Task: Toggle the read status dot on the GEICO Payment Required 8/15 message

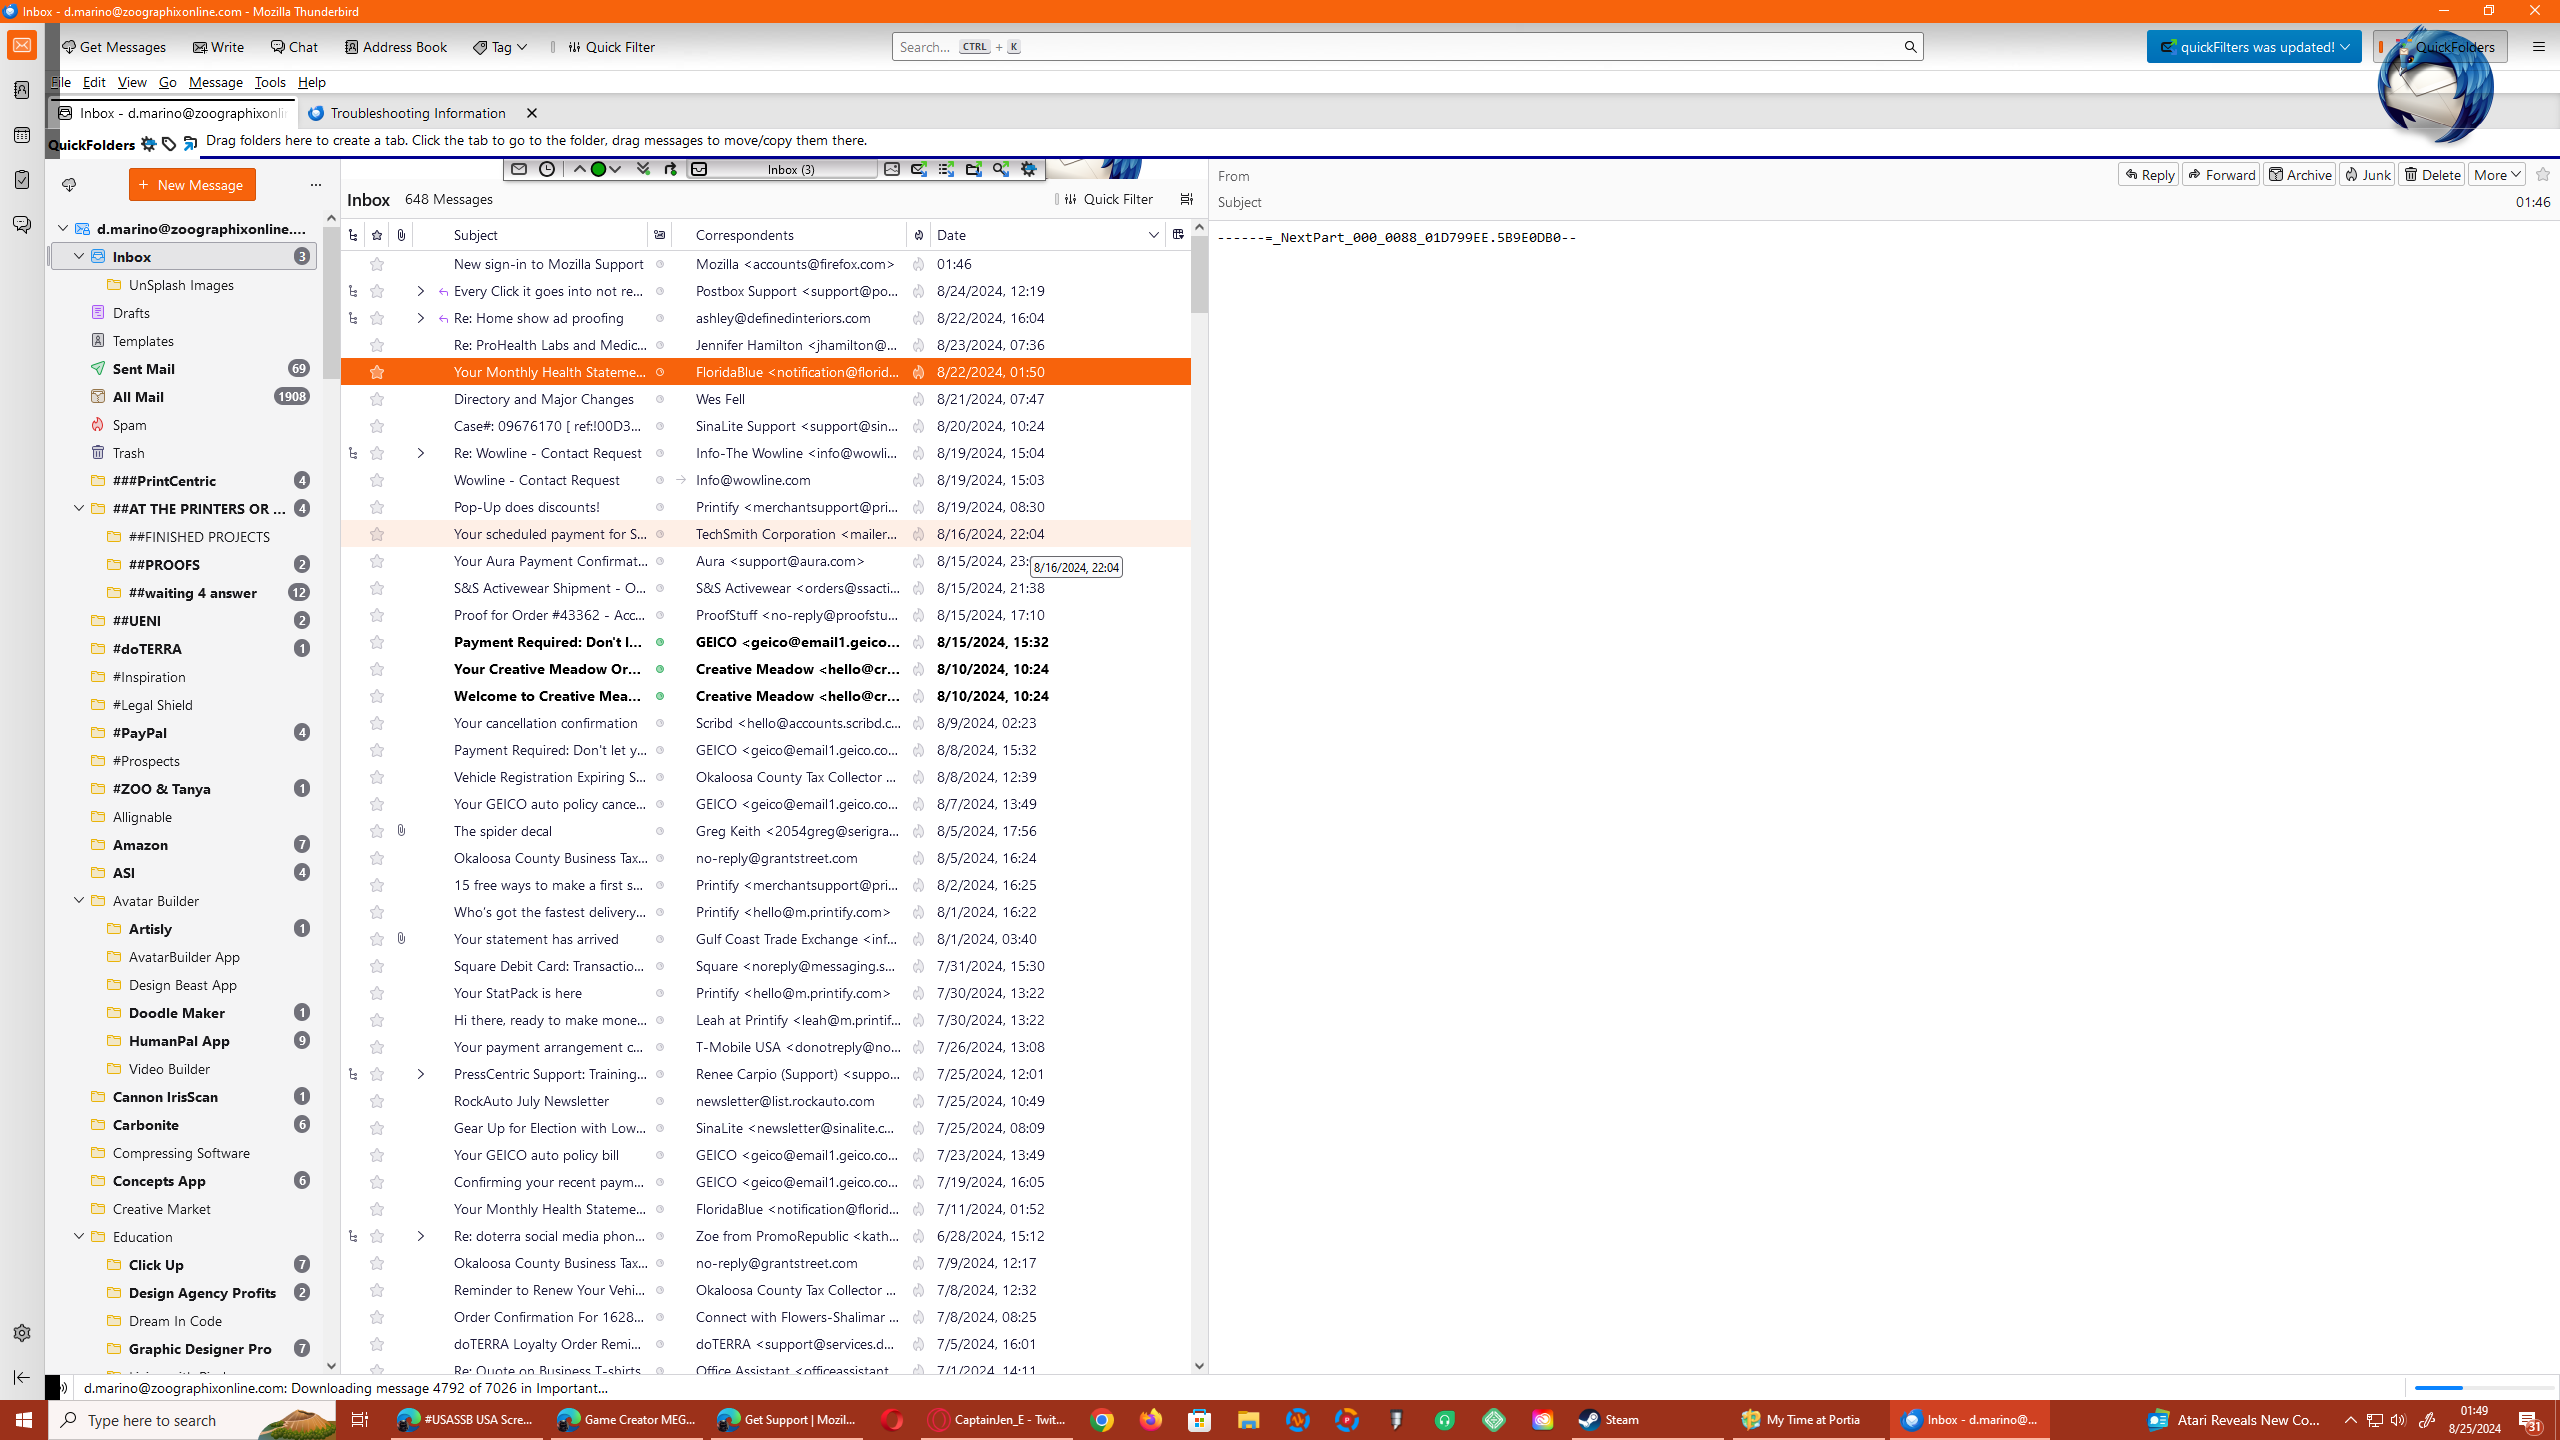Action: coord(660,642)
